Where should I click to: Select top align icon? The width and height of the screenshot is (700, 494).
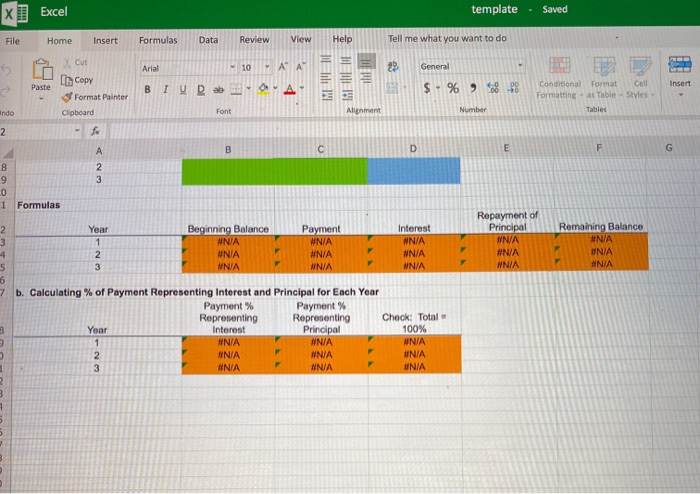click(x=326, y=60)
